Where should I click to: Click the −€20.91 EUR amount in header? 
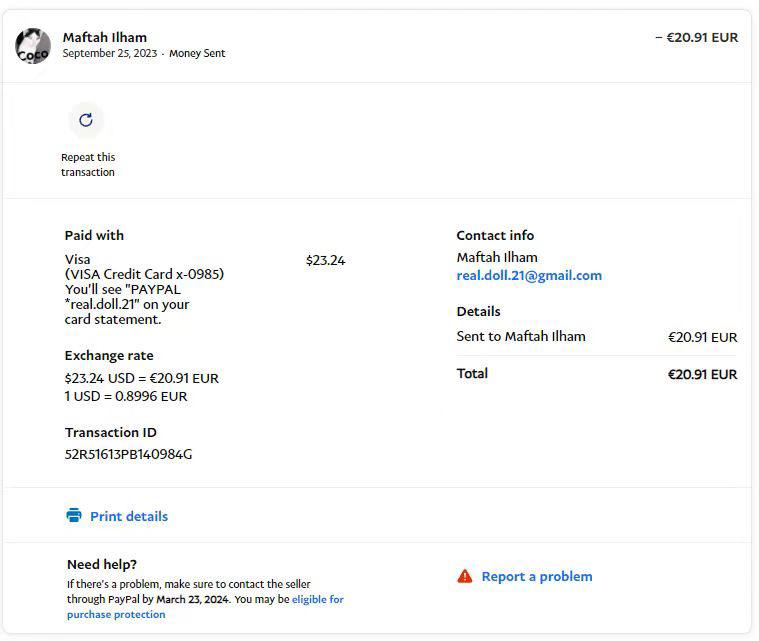pos(696,37)
